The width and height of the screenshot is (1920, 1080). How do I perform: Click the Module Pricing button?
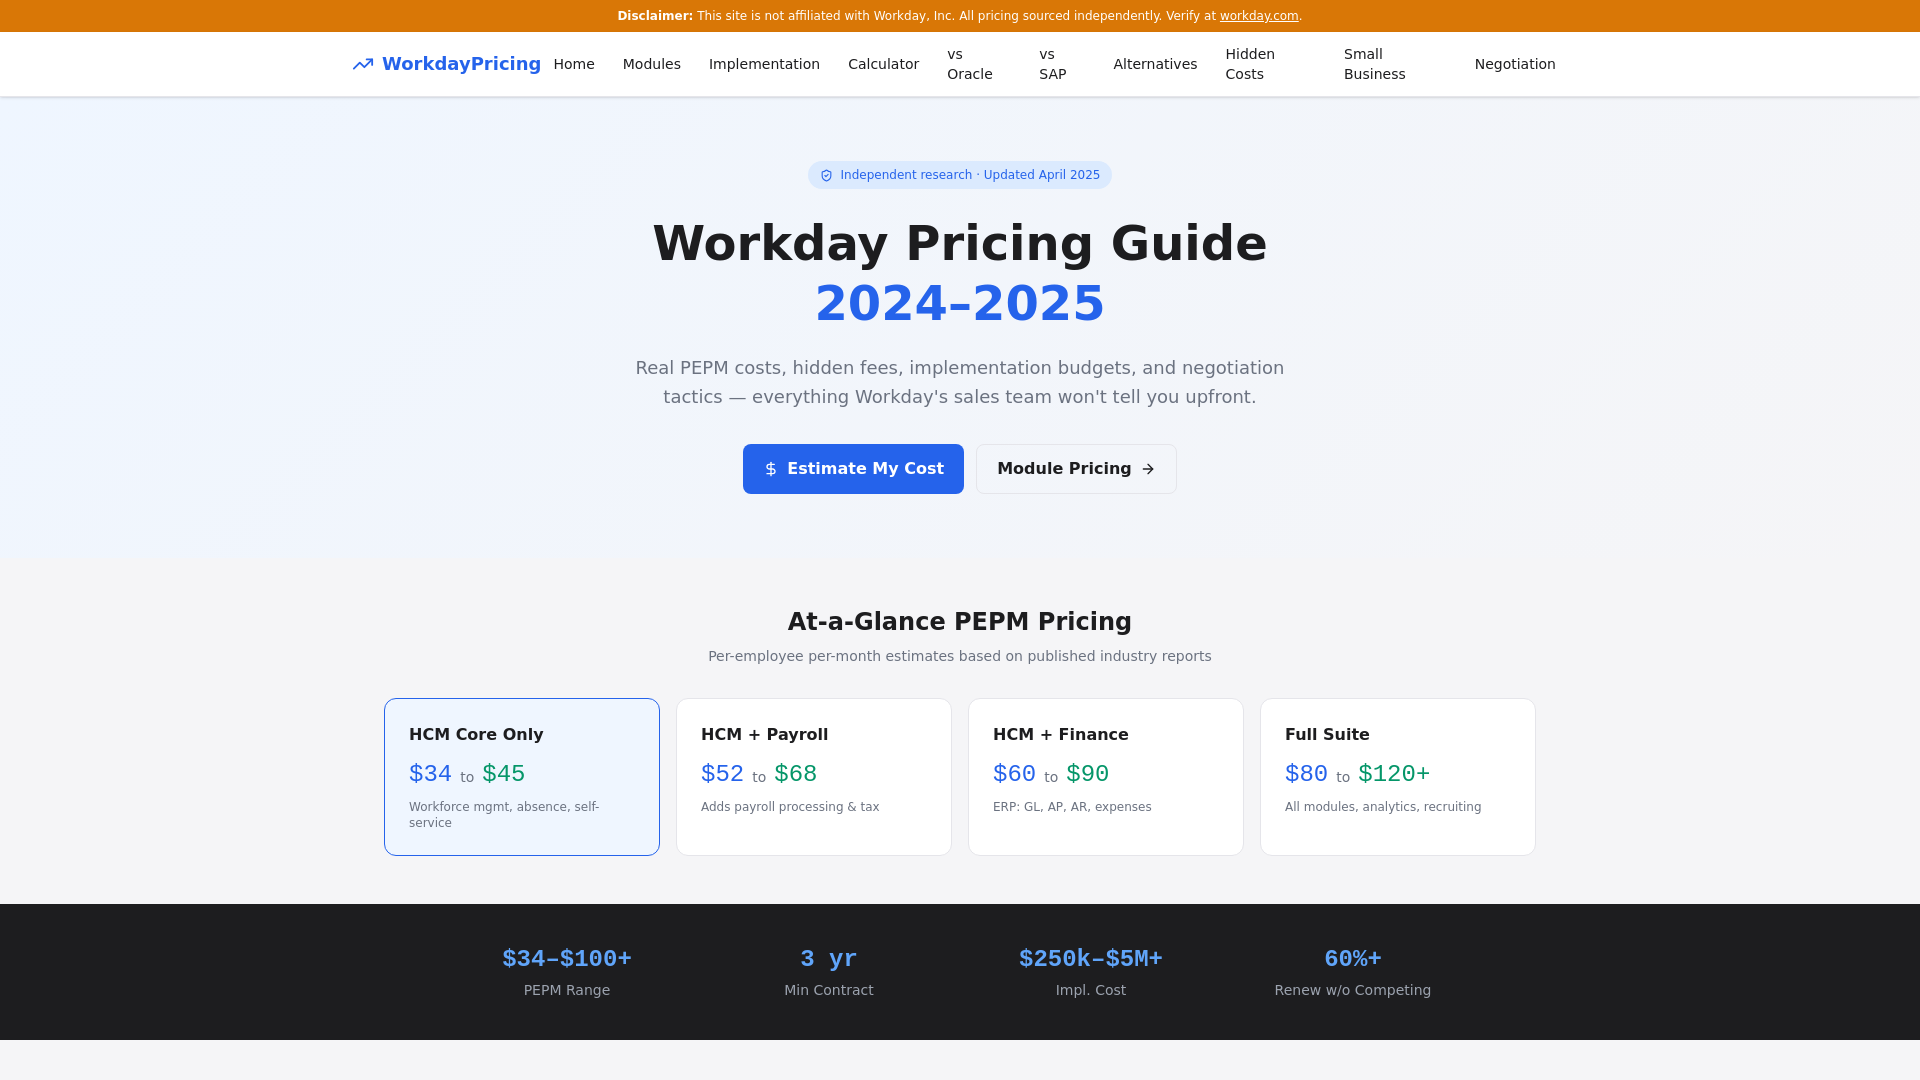(x=1076, y=469)
